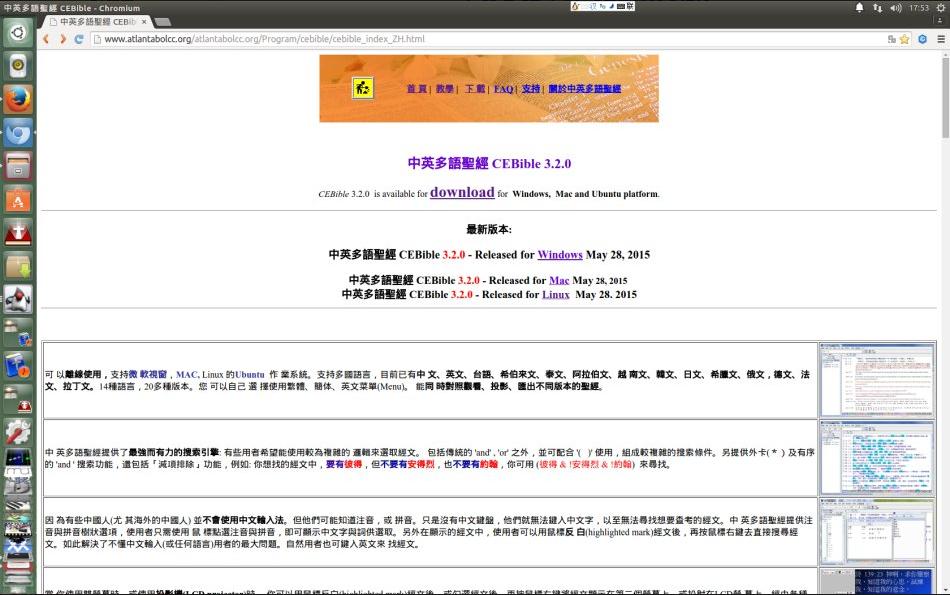This screenshot has height=595, width=950.
Task: Open the 下載 link in the banner
Action: pyautogui.click(x=475, y=88)
